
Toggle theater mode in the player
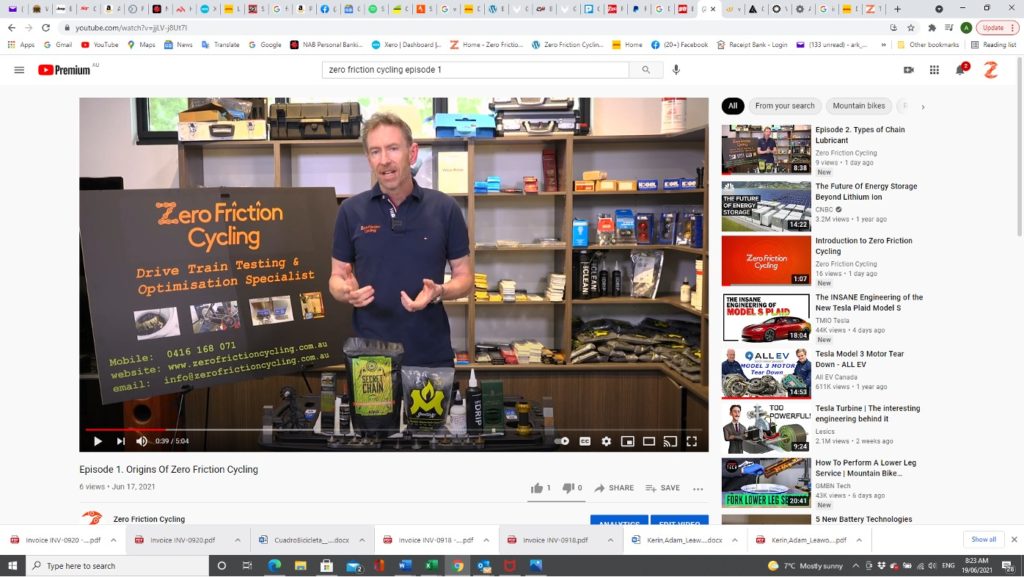(x=648, y=441)
